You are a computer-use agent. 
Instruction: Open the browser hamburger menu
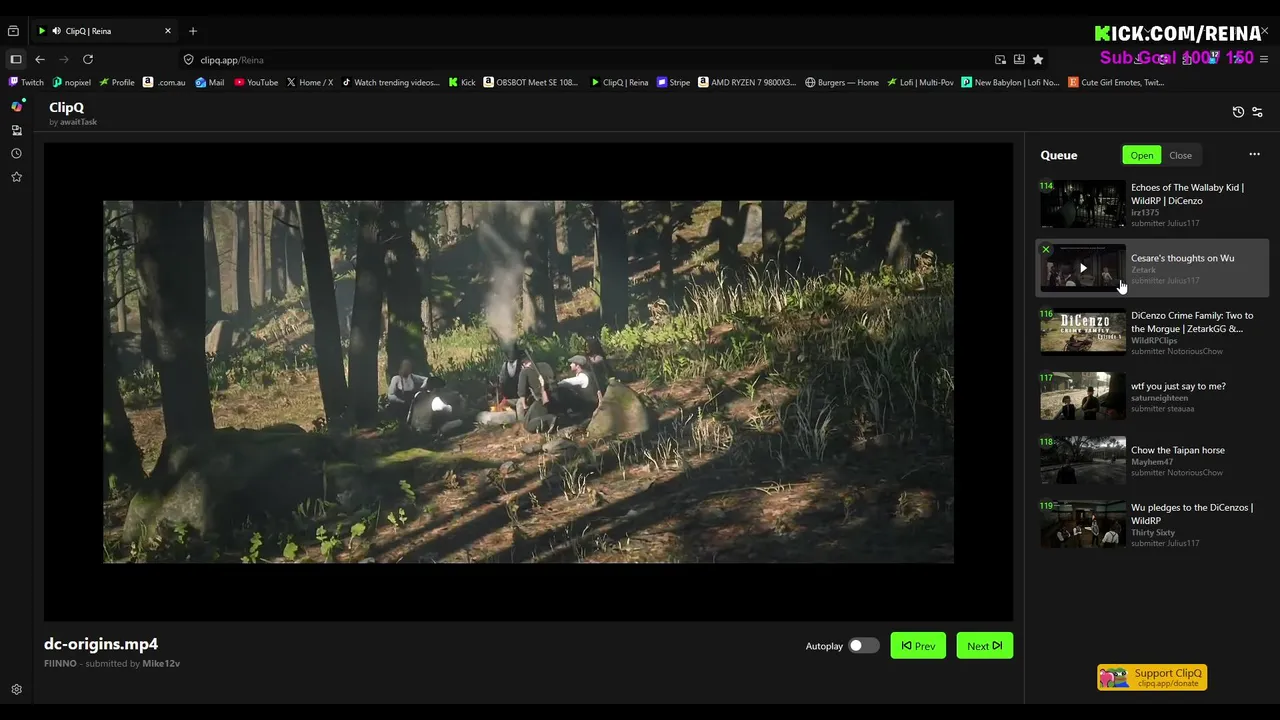pyautogui.click(x=1264, y=59)
